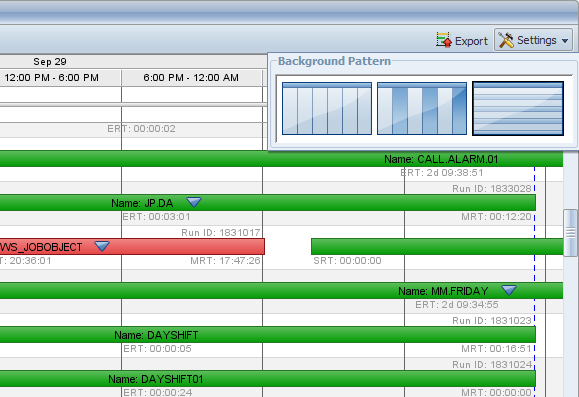Click the 6:00 PM - 12:00 AM column header

(x=191, y=78)
